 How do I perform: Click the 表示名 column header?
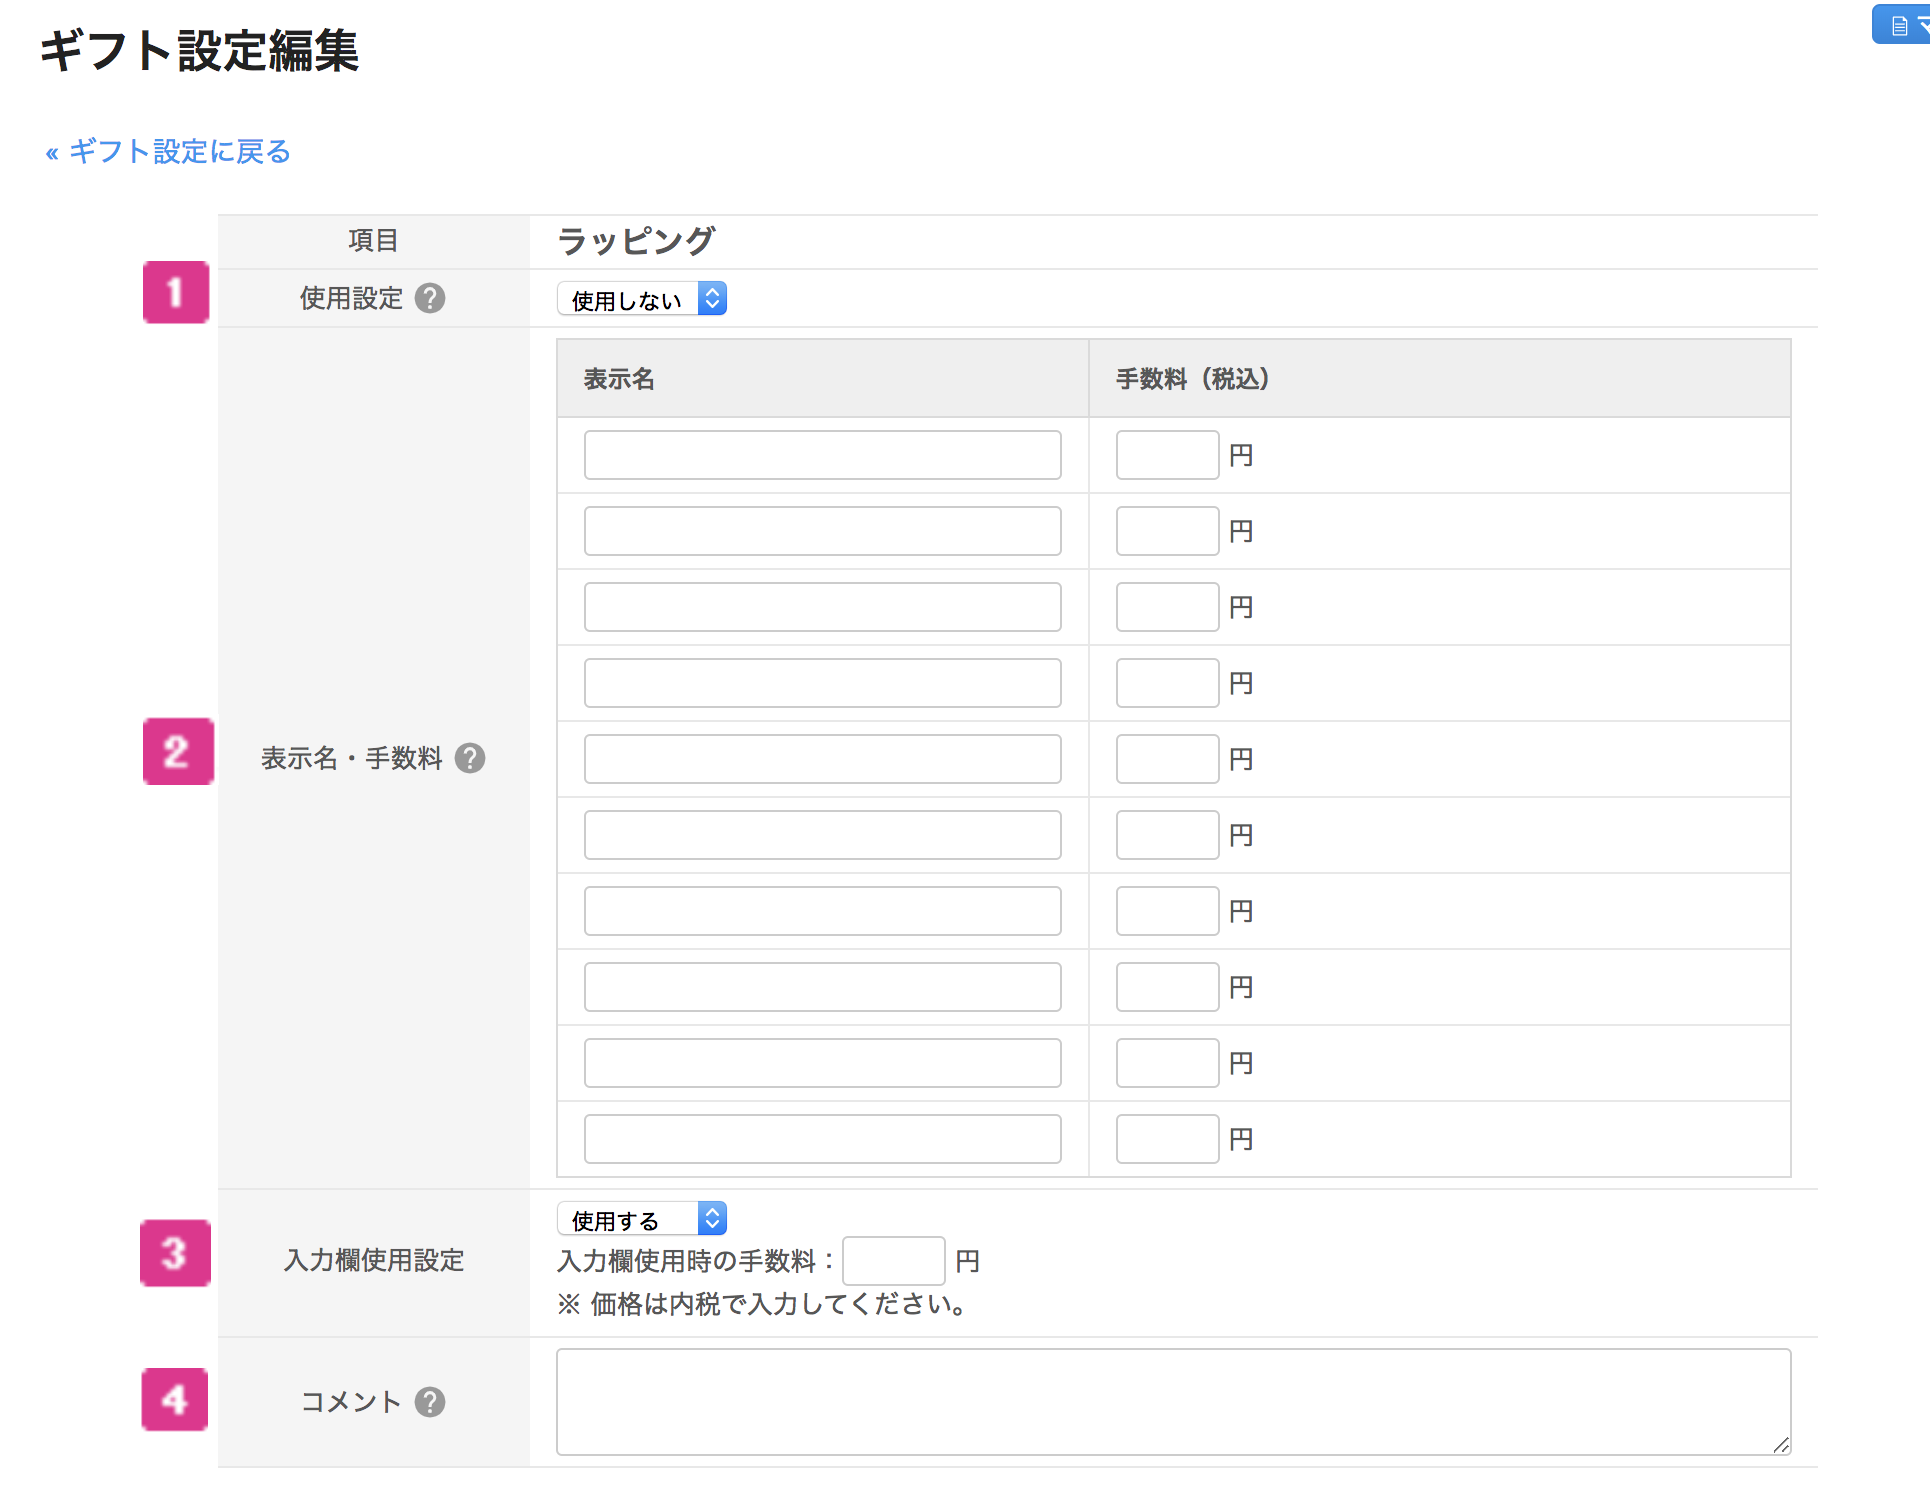pyautogui.click(x=822, y=379)
